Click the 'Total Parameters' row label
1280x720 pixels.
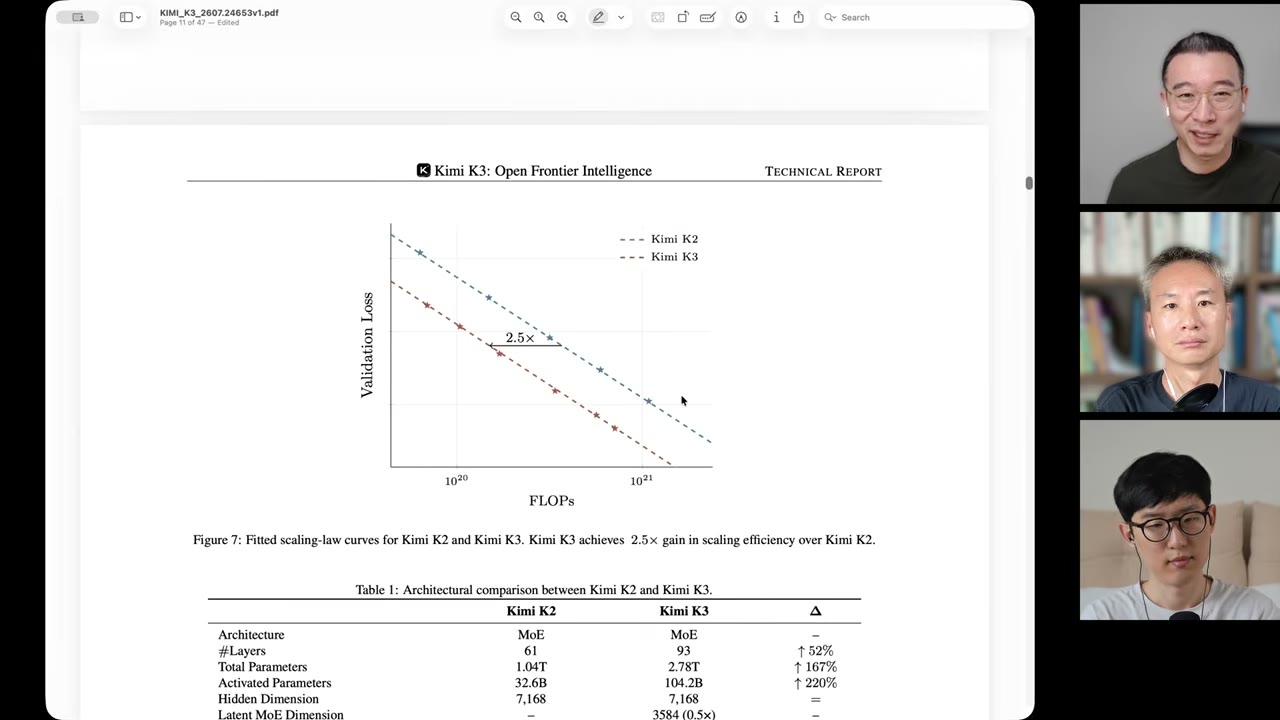point(262,667)
